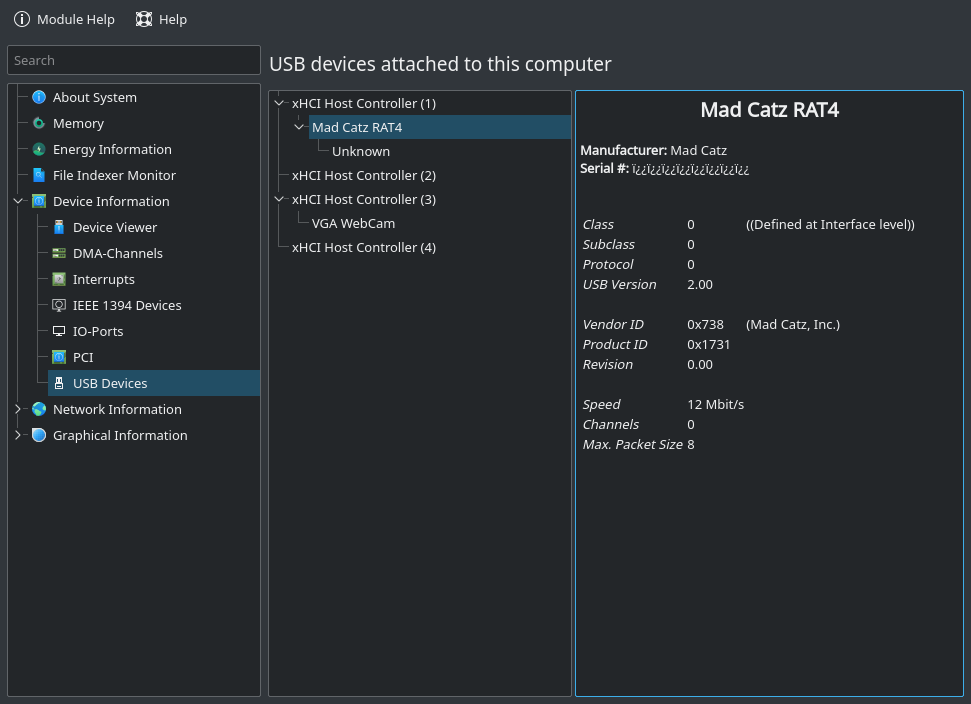This screenshot has width=971, height=704.
Task: Collapse xHCI Host Controller (3) node
Action: (279, 199)
